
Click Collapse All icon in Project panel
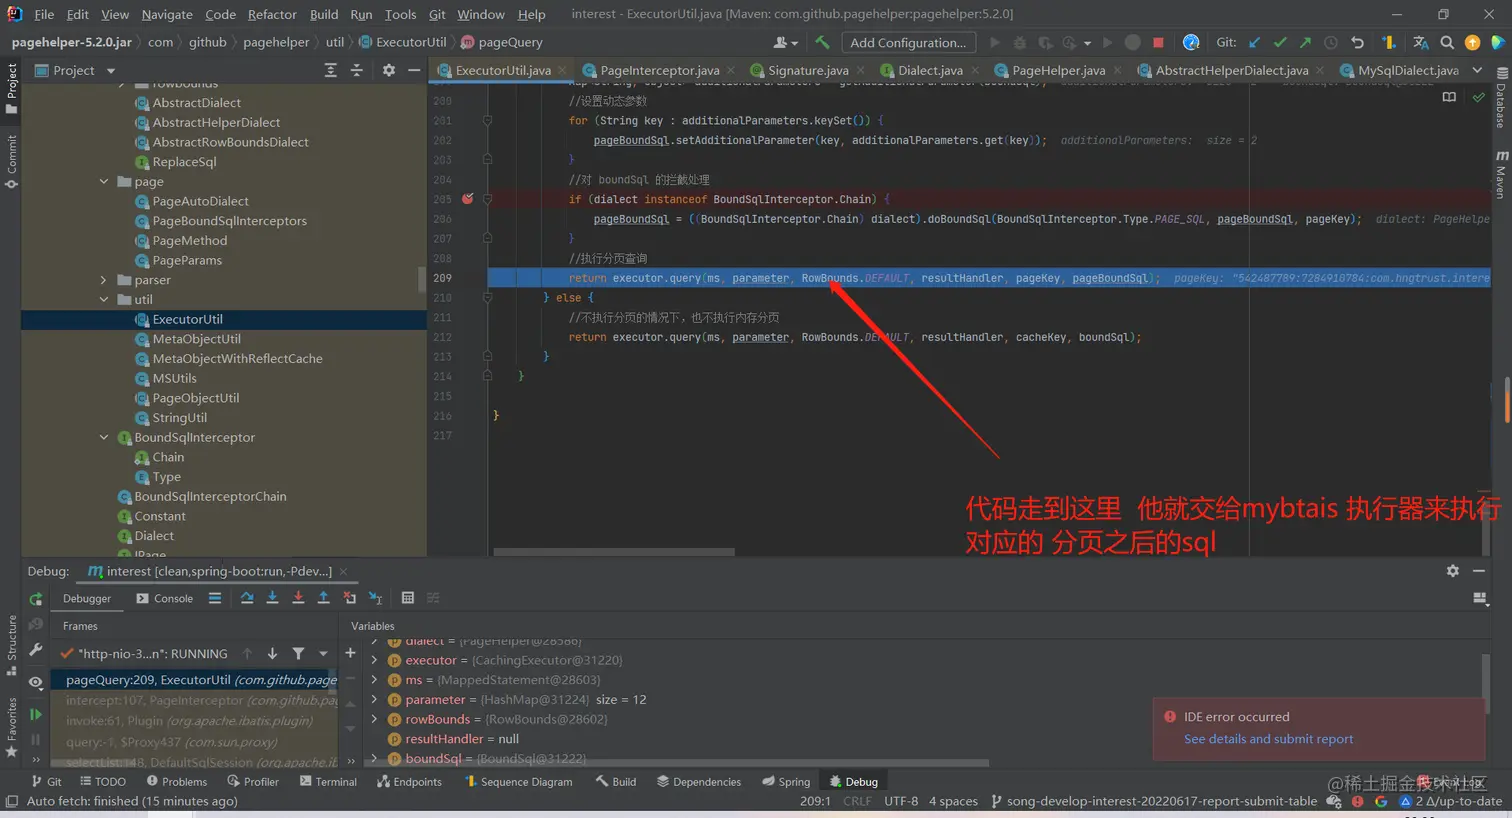pyautogui.click(x=357, y=70)
